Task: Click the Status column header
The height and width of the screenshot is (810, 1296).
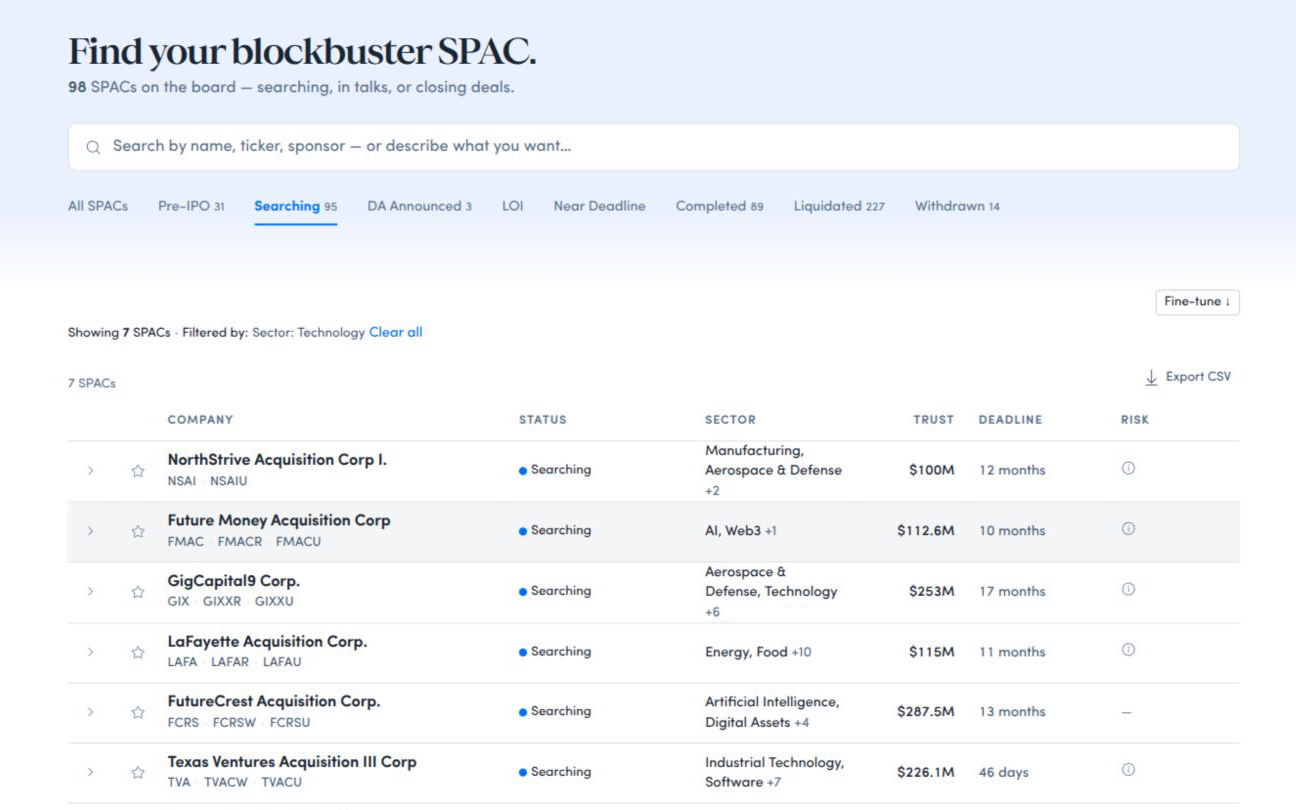Action: click(543, 420)
